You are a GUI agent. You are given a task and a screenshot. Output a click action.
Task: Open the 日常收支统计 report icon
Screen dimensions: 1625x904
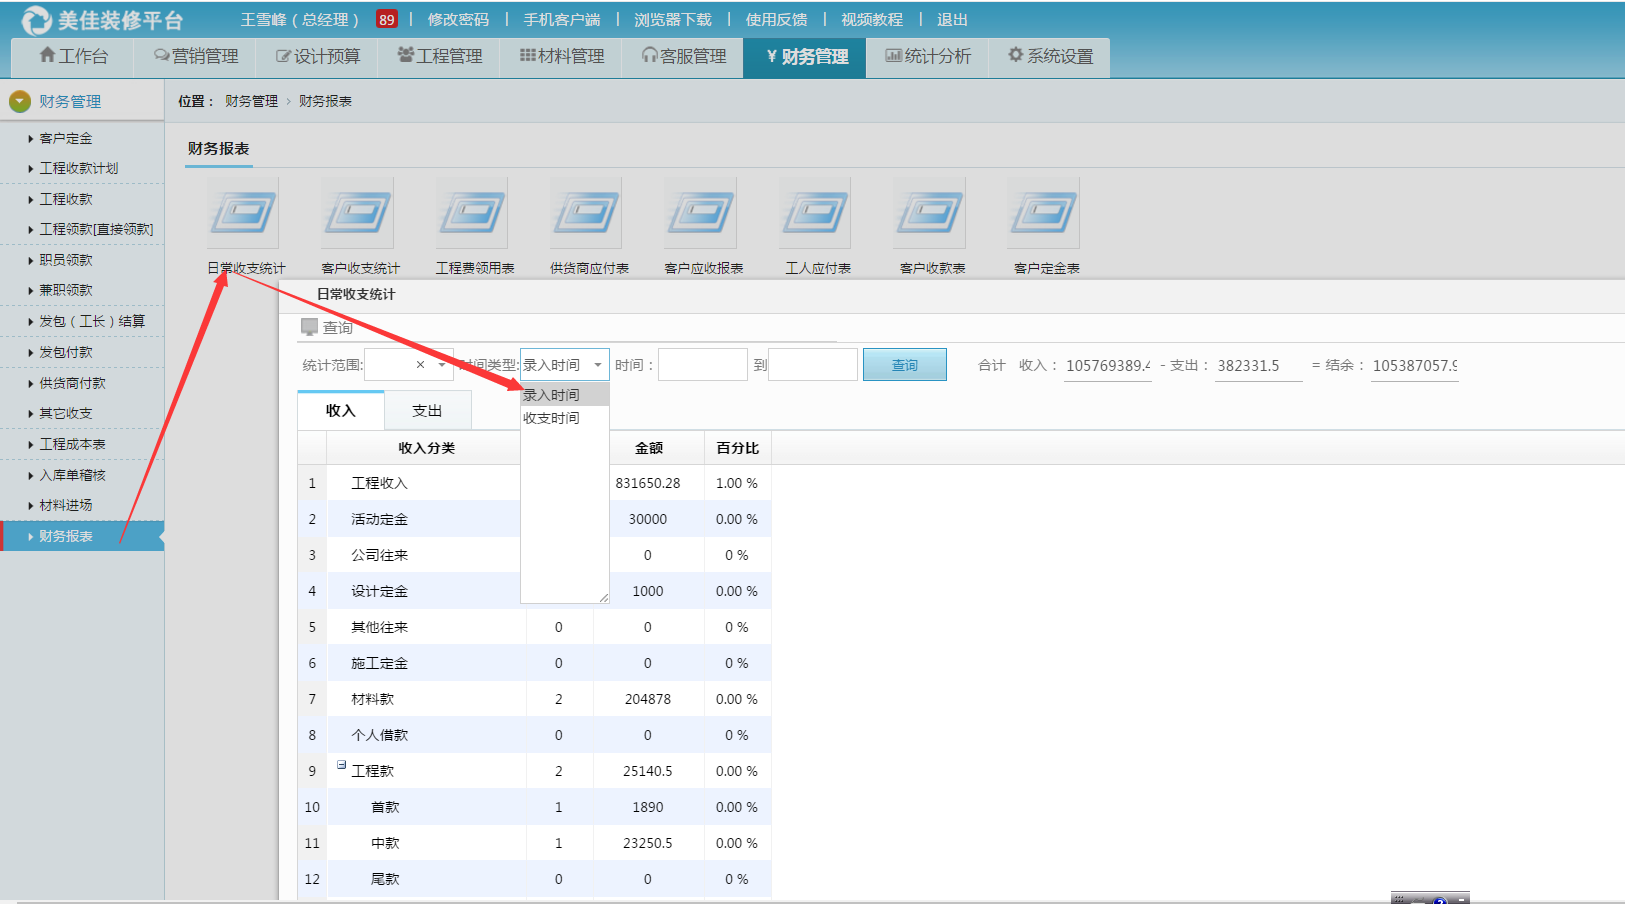click(x=243, y=213)
